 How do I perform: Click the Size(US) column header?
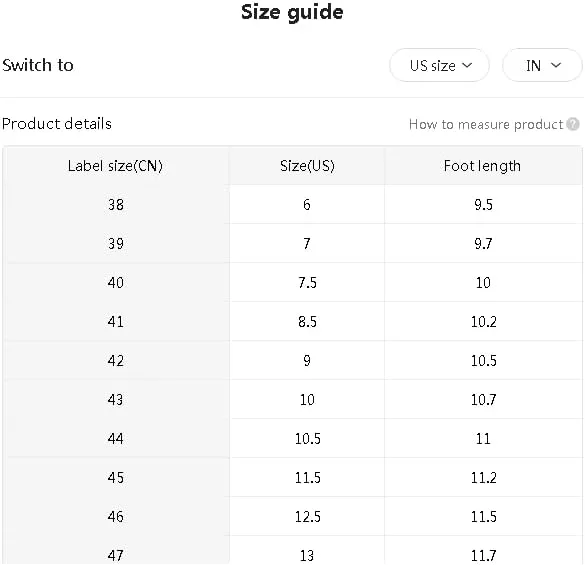pos(307,166)
